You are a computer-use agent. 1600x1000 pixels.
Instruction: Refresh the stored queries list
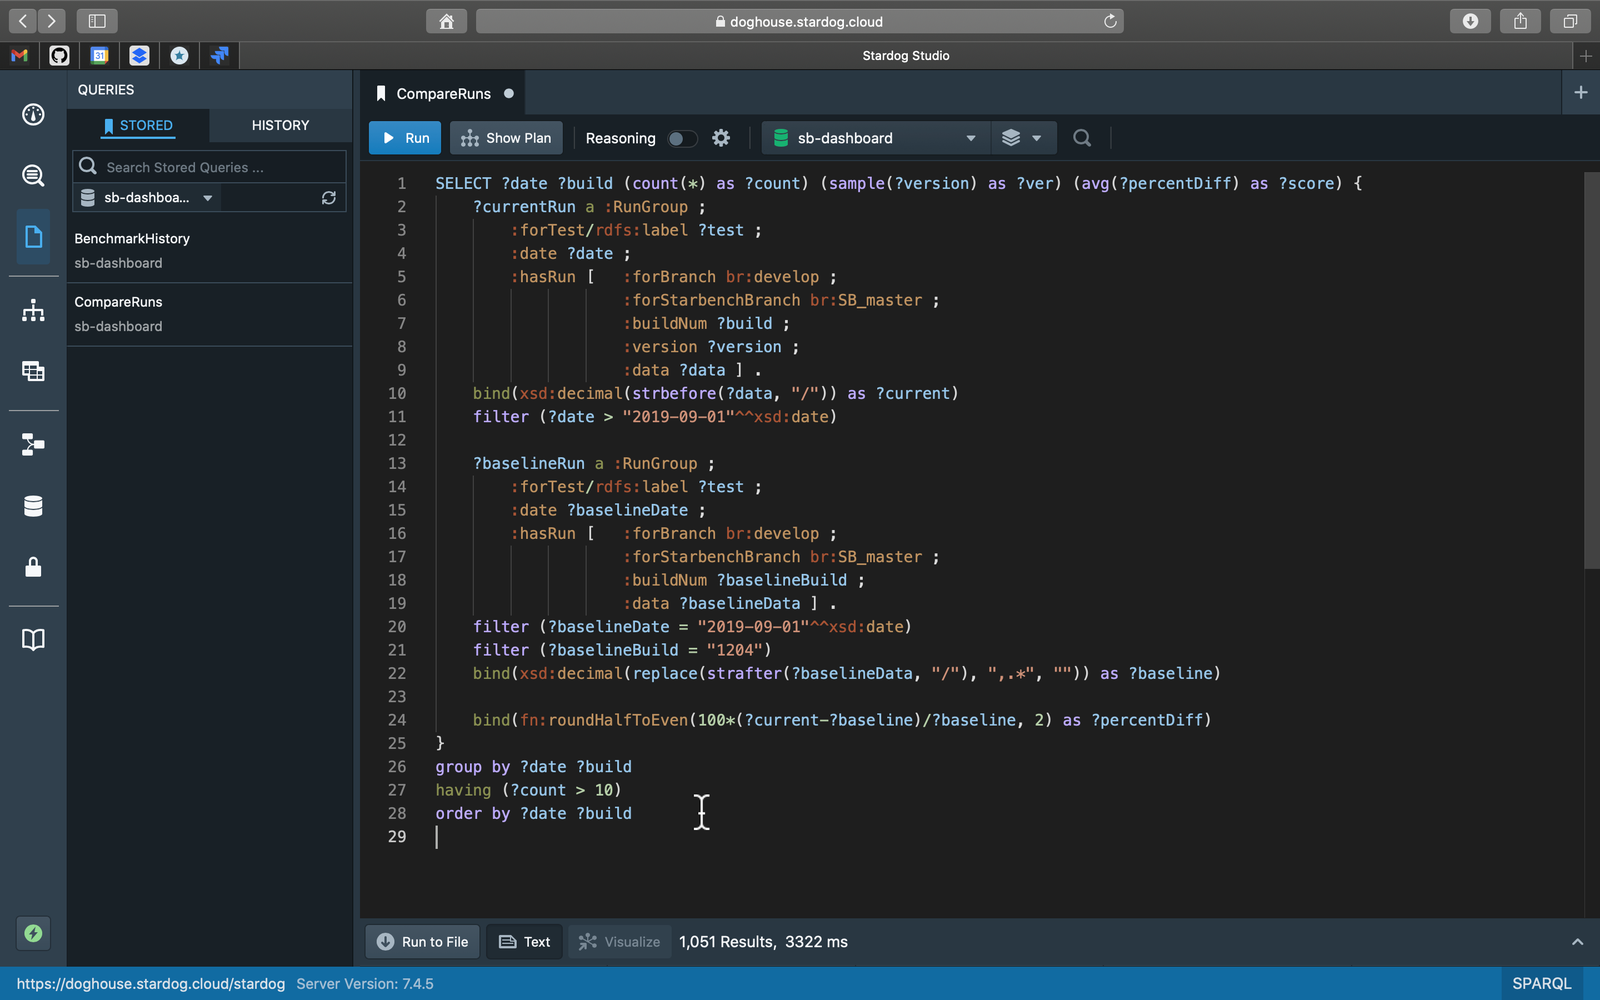[x=328, y=198]
